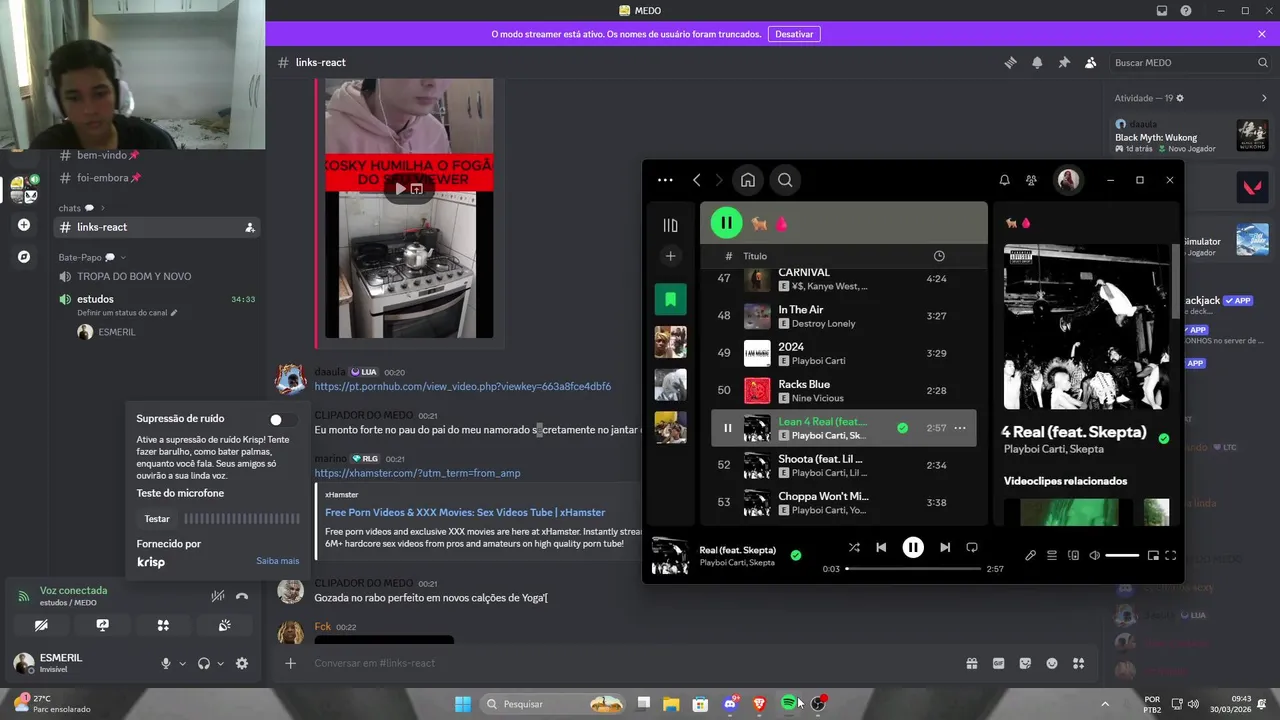Click the green playlist pause button
This screenshot has height=720, width=1280.
coord(726,223)
